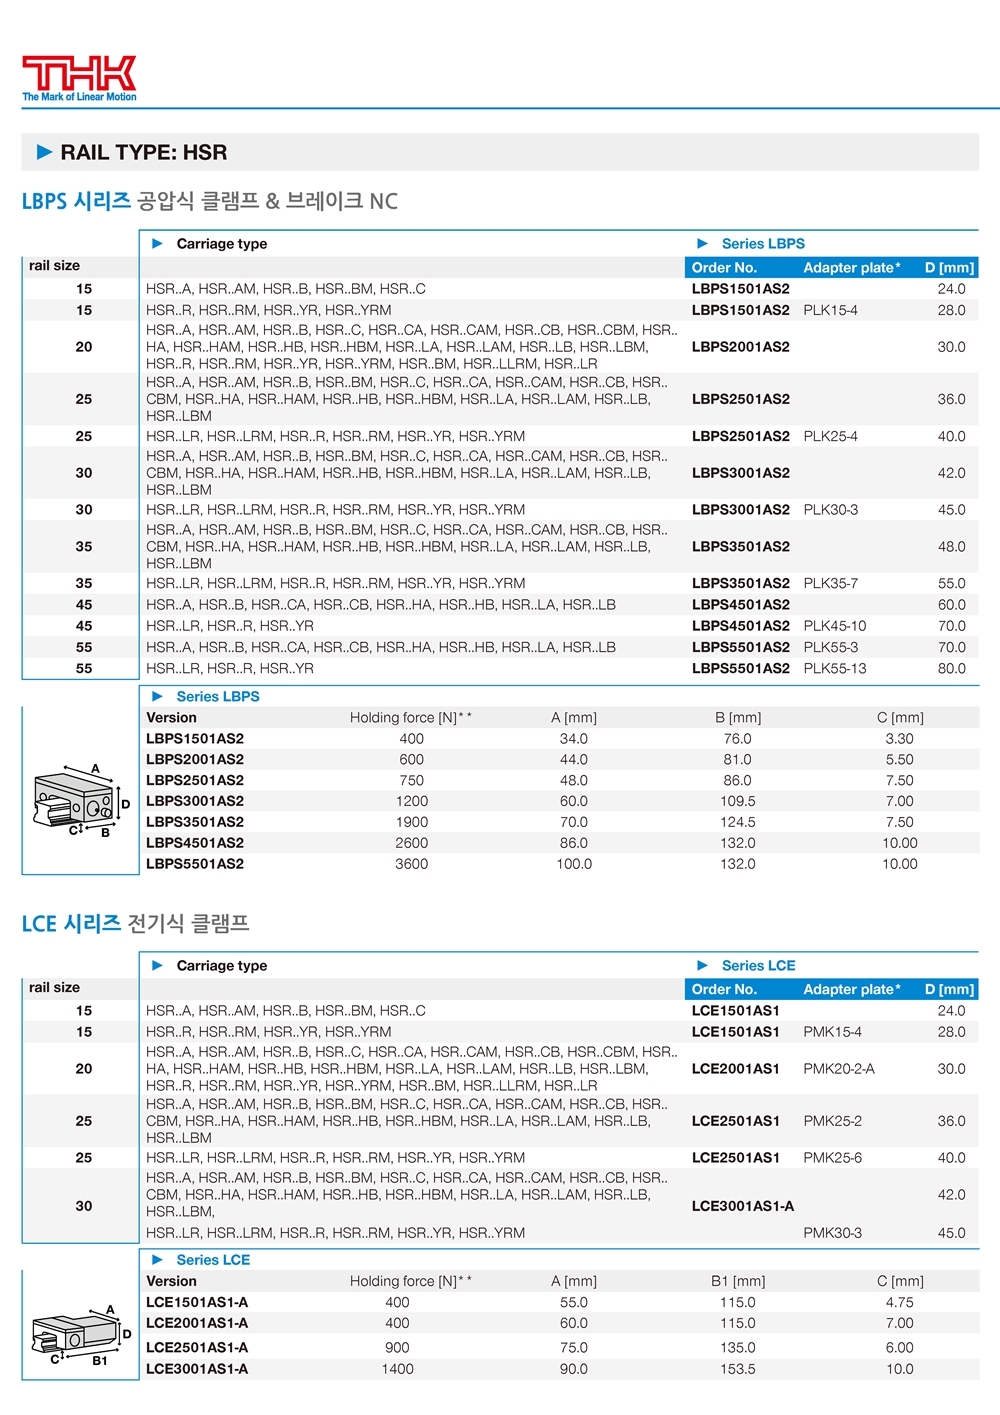Click the C value 4.75
Screen dimensions: 1000x1415
click(x=900, y=1303)
